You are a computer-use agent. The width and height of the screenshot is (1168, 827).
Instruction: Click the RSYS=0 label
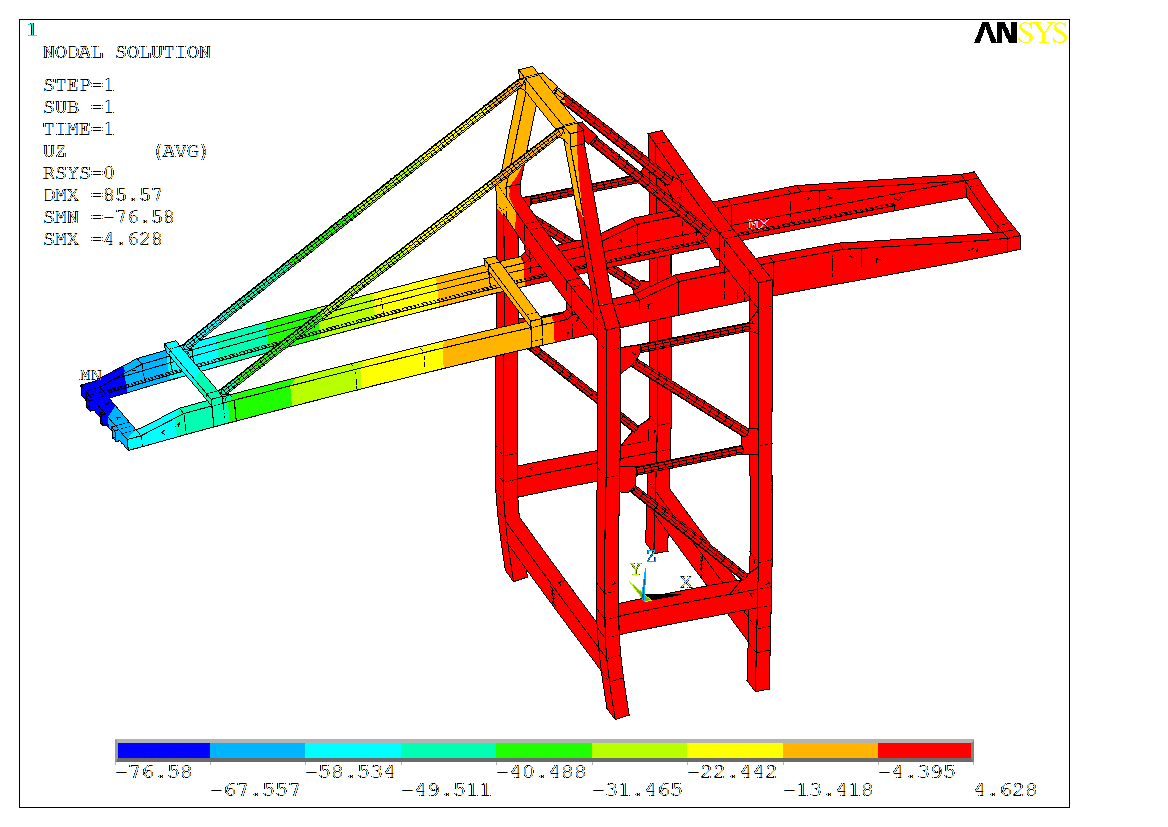78,173
